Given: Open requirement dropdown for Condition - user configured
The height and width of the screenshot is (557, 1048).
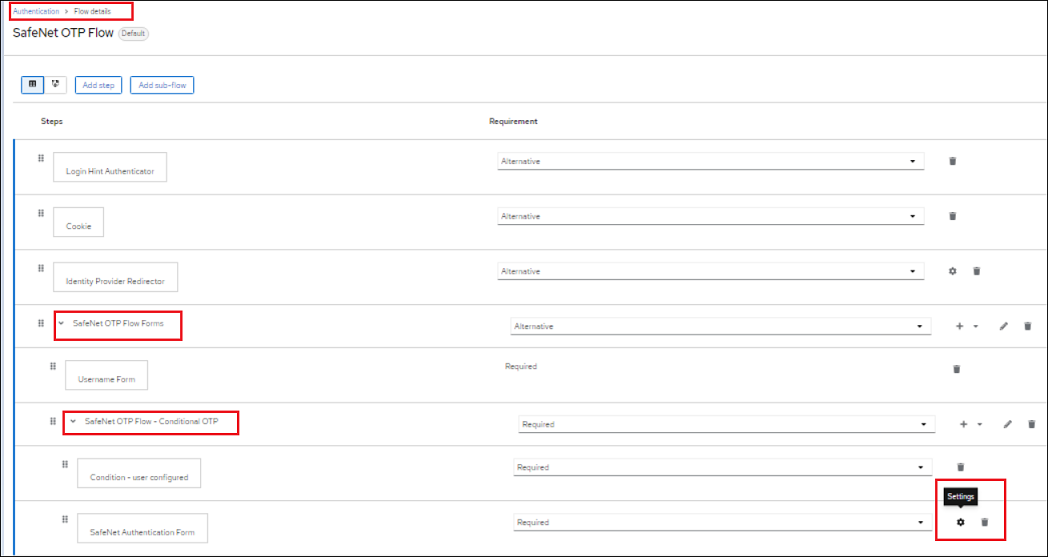Looking at the screenshot, I should point(724,467).
